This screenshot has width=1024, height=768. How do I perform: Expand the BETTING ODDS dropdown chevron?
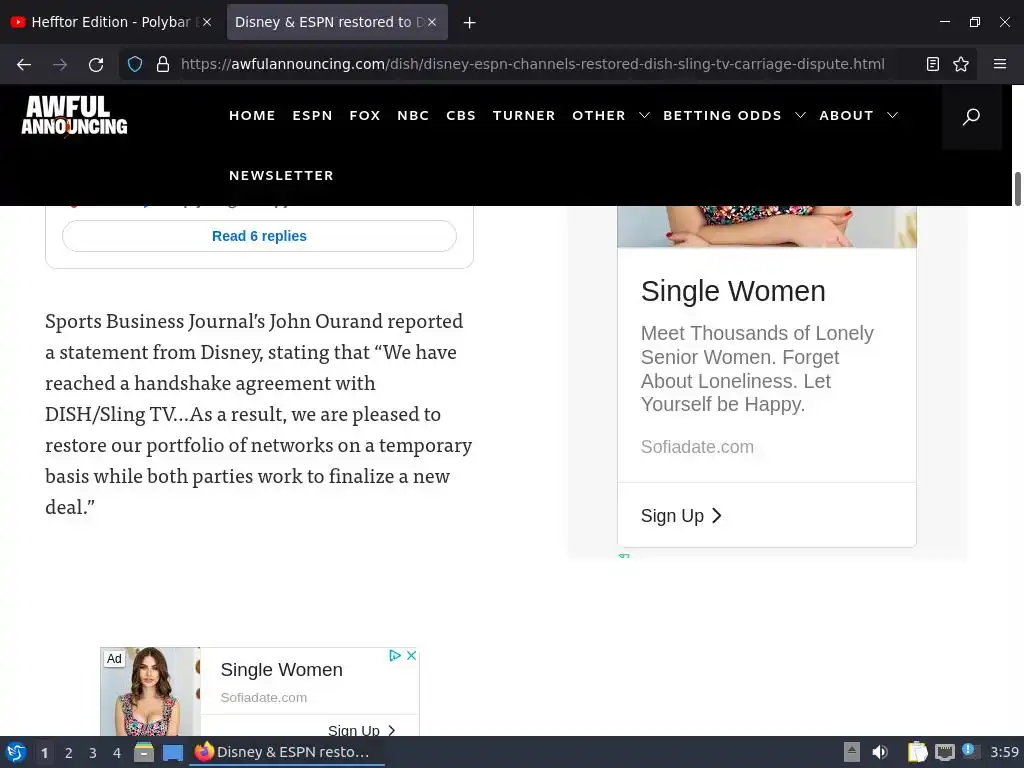click(x=800, y=116)
